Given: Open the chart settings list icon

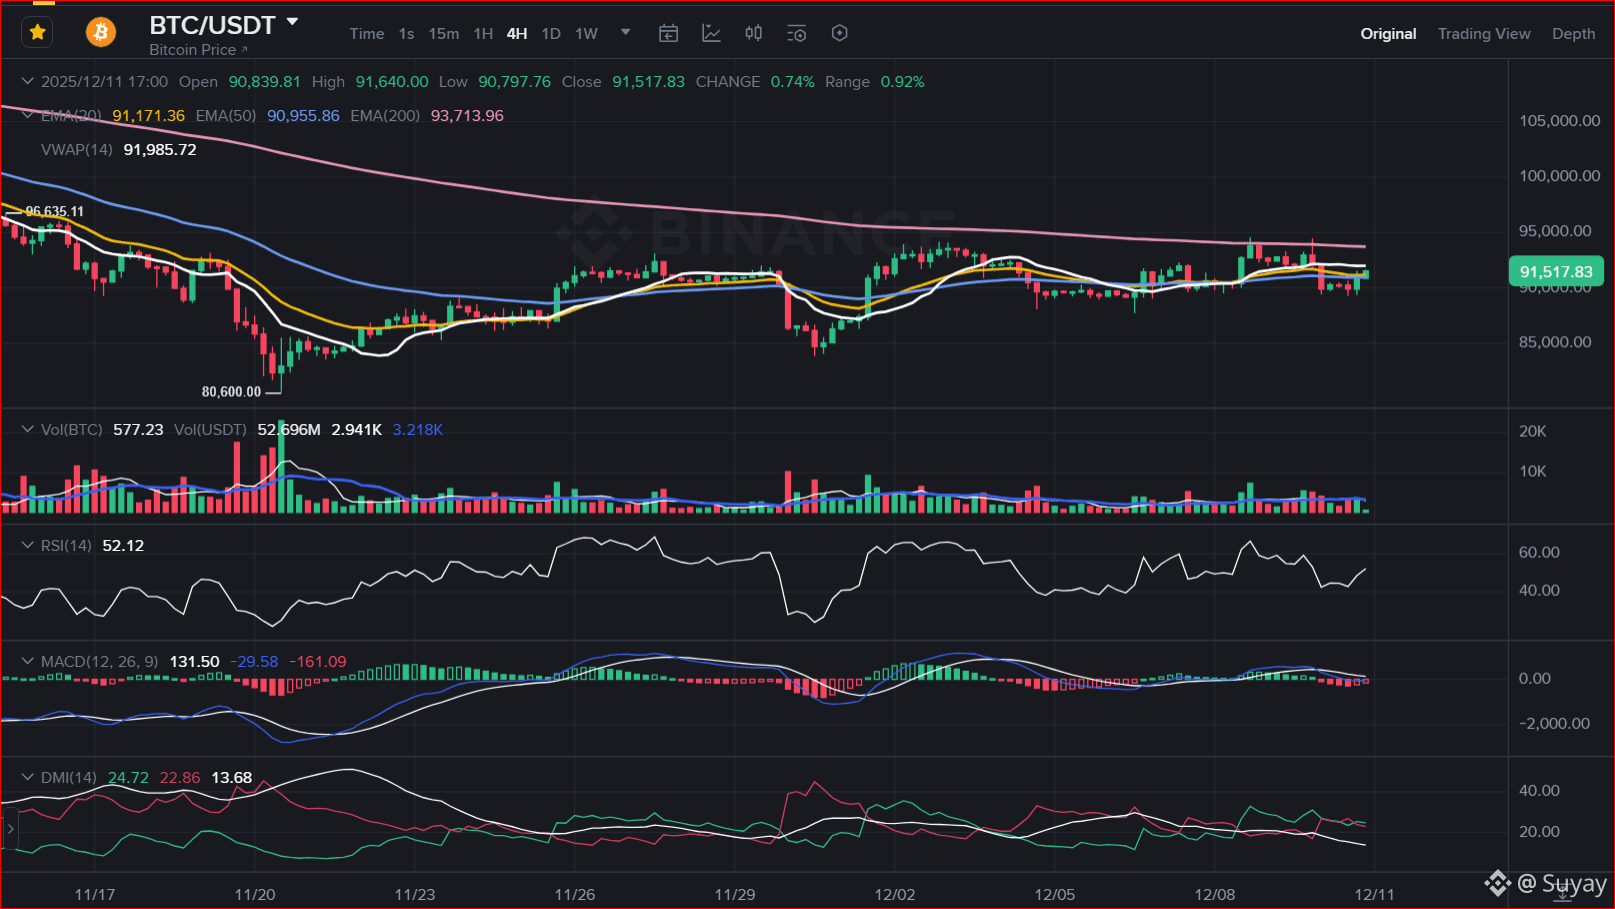Looking at the screenshot, I should coord(796,34).
